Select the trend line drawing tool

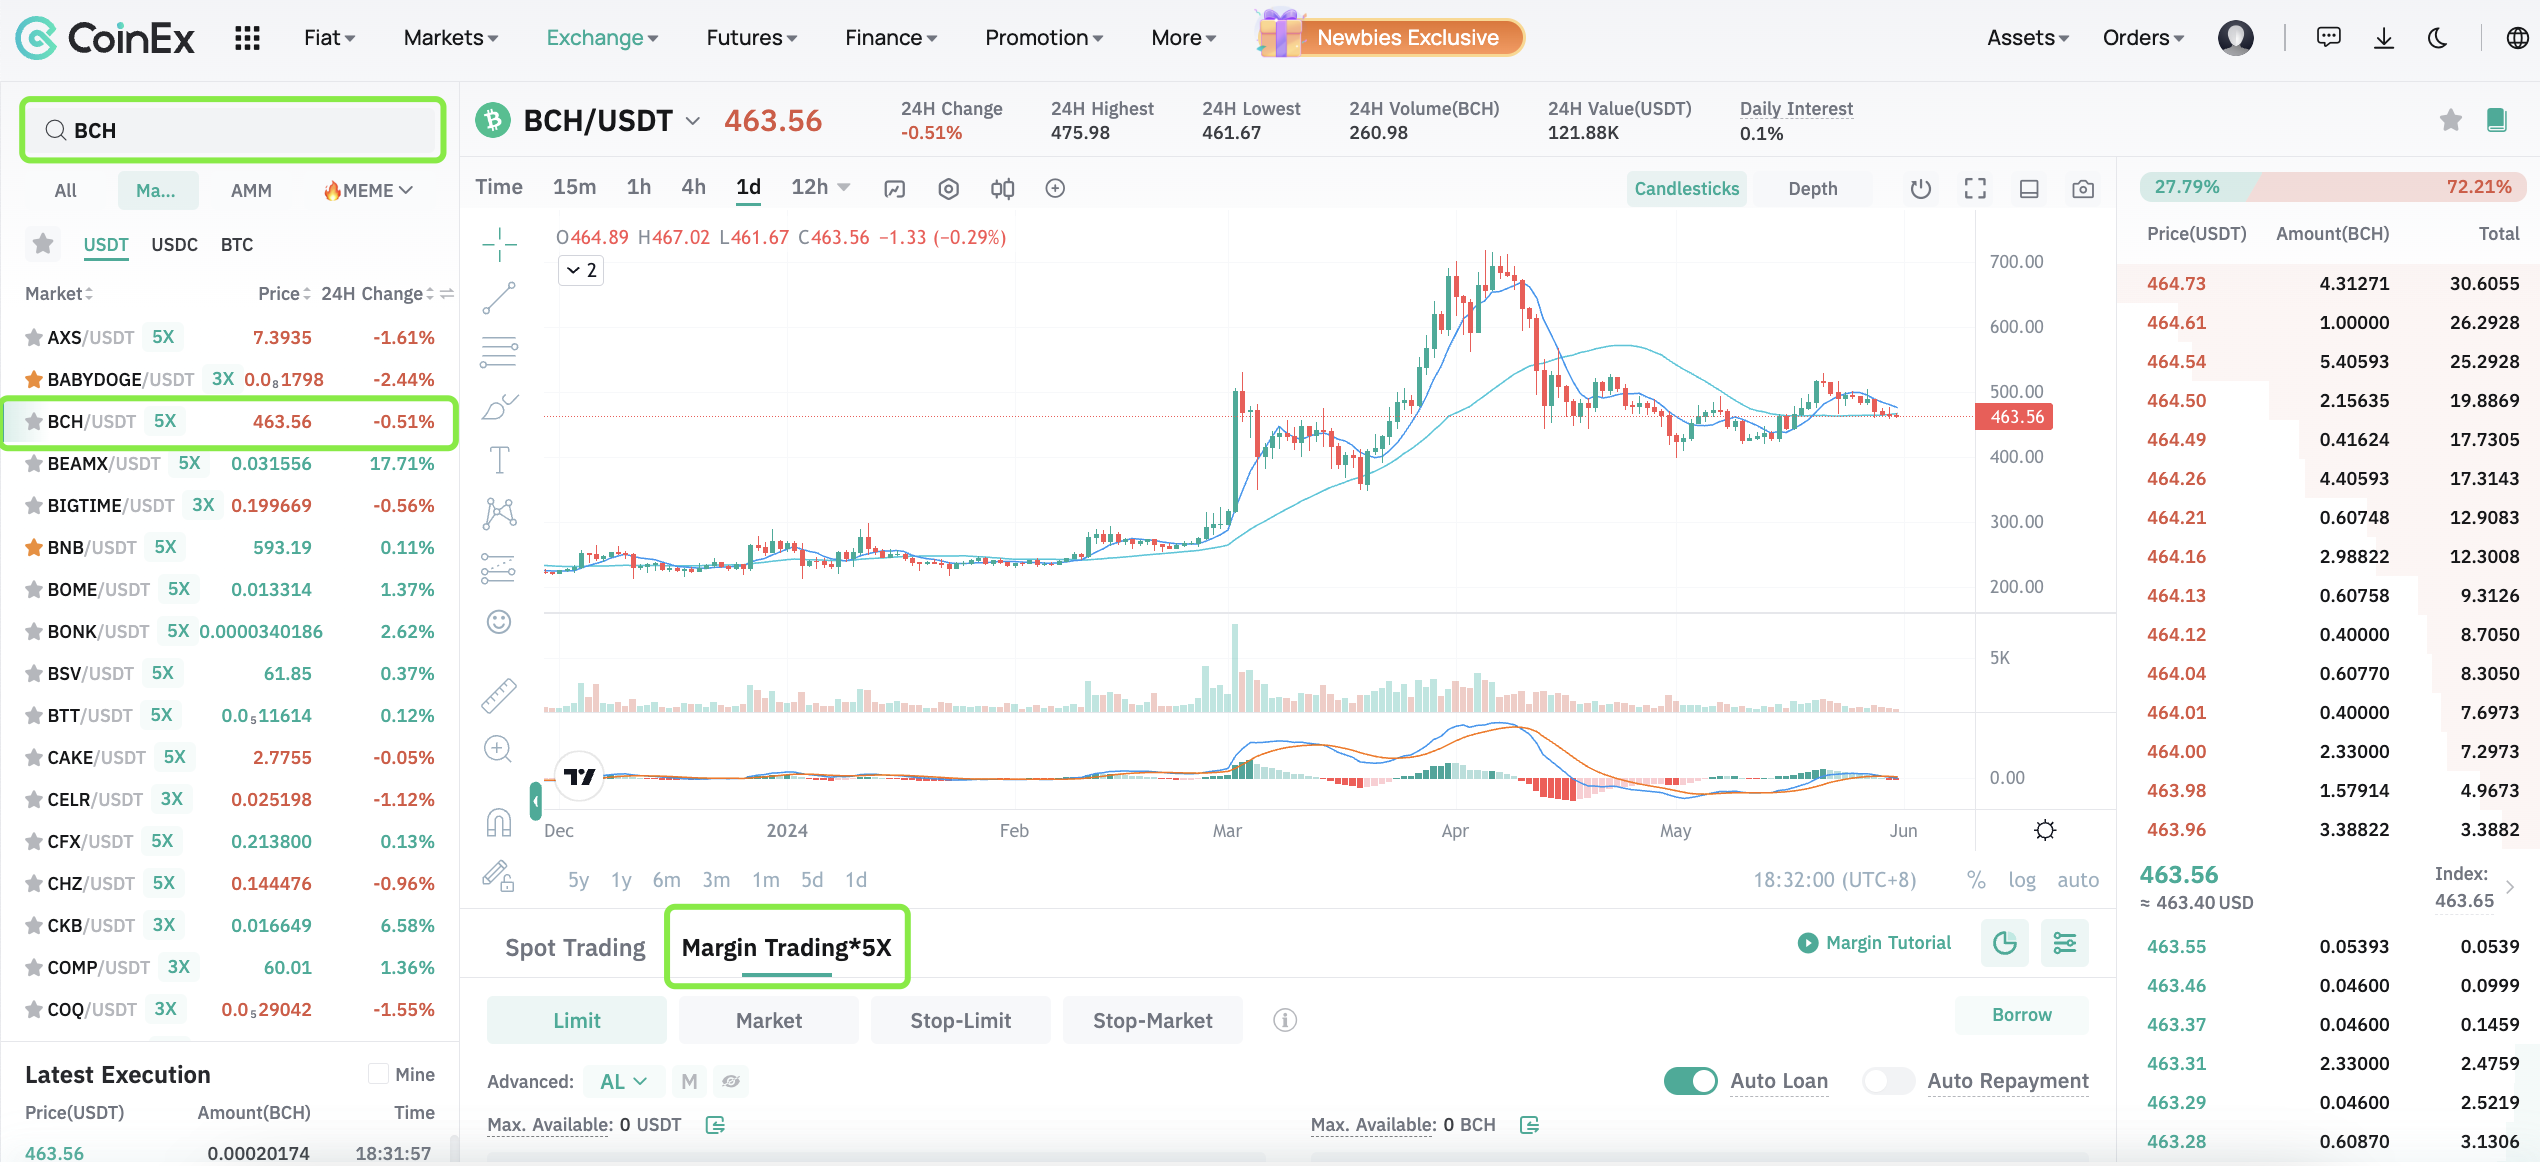499,297
